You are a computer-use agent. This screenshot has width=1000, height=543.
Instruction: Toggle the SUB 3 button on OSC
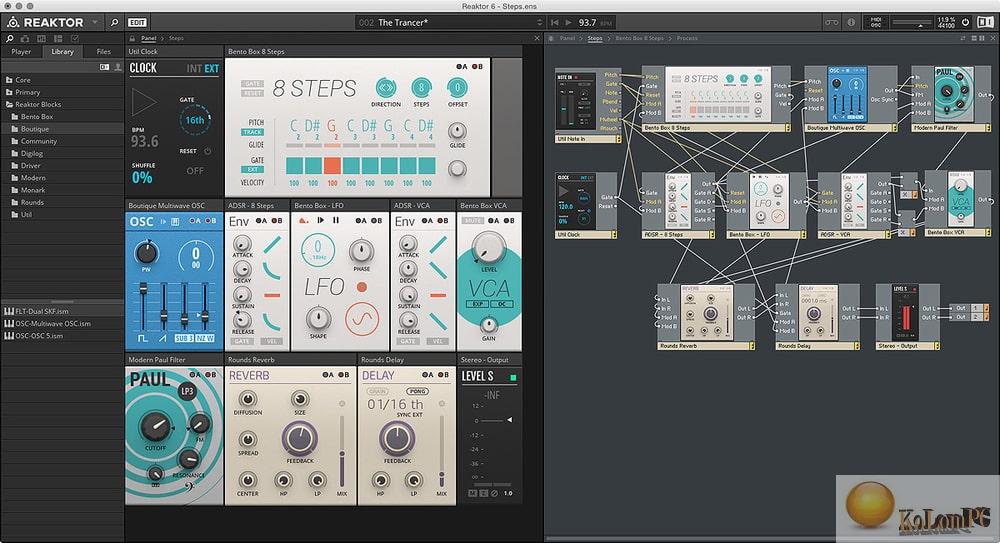[x=184, y=338]
